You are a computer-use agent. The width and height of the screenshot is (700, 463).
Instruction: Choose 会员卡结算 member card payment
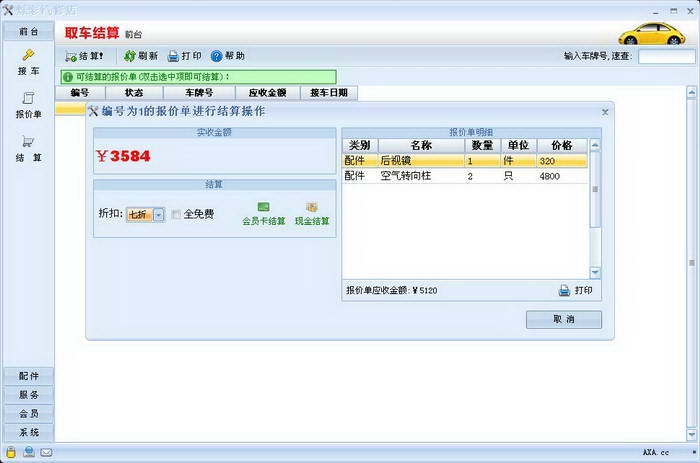[263, 214]
